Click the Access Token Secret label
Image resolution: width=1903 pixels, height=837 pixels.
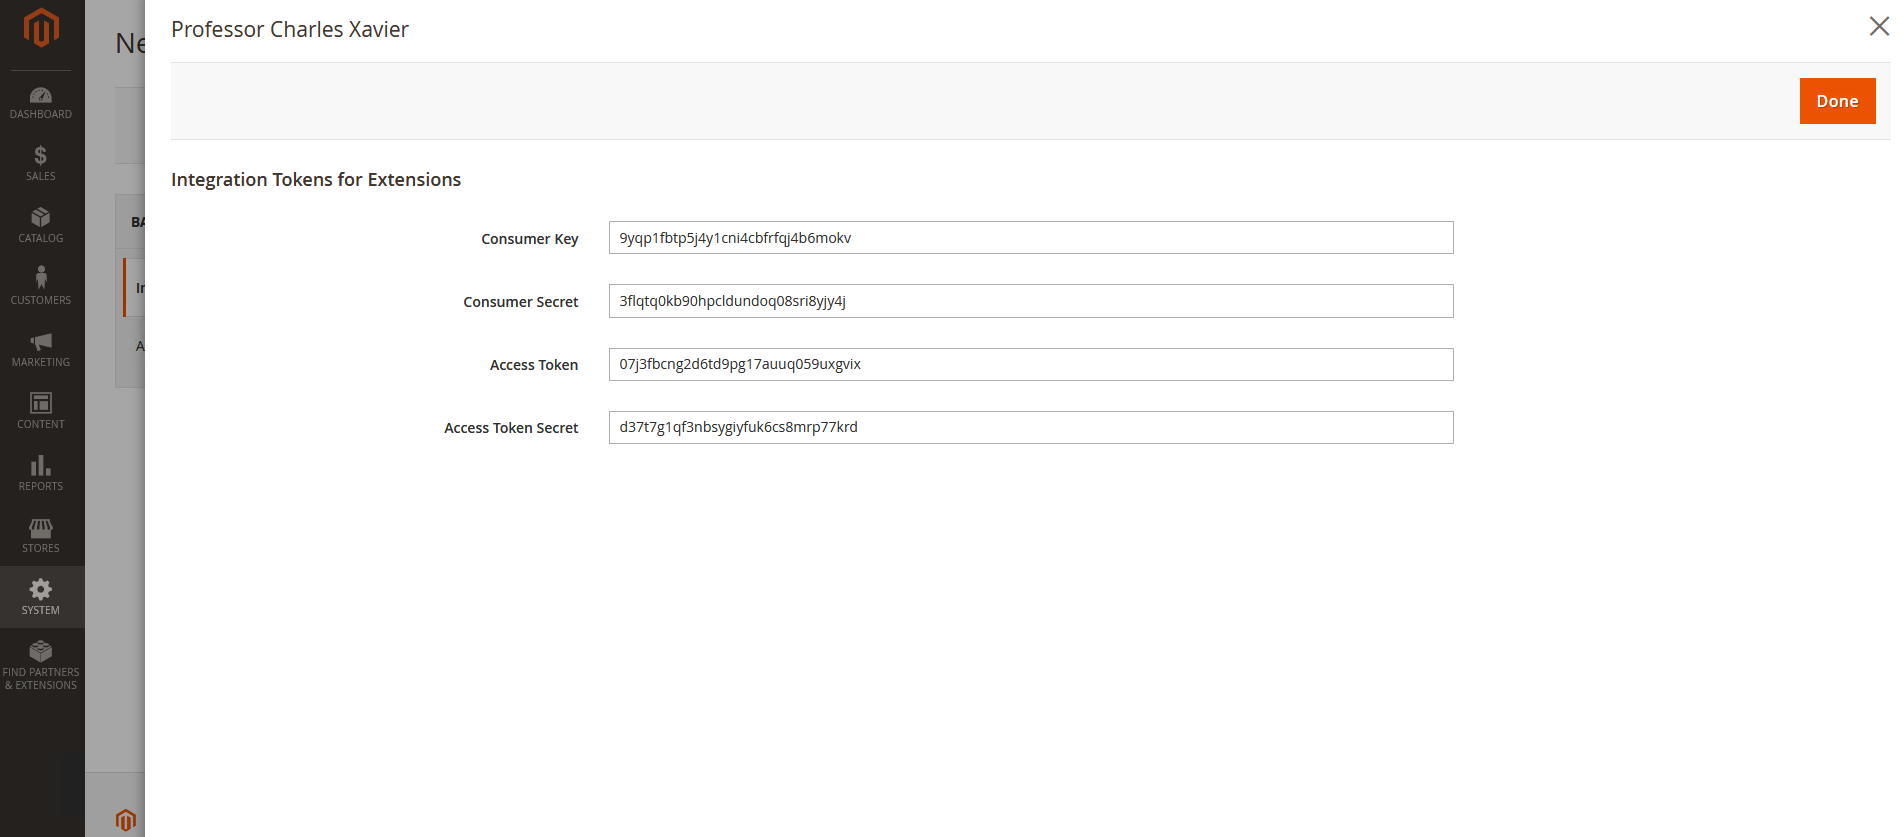coord(511,428)
